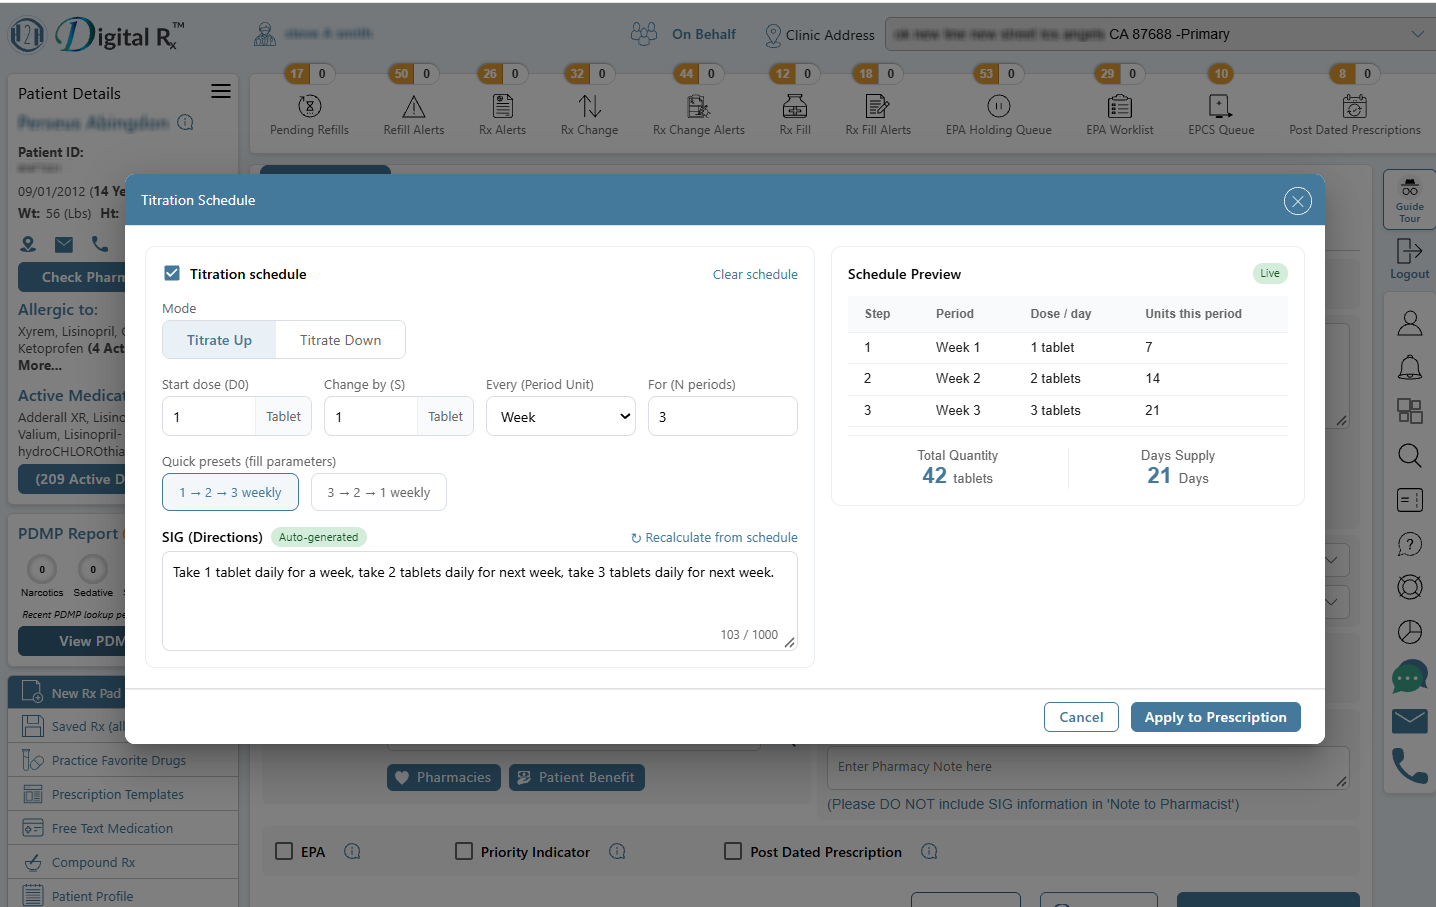The image size is (1436, 907).
Task: Enable the EPA checkbox
Action: [x=284, y=851]
